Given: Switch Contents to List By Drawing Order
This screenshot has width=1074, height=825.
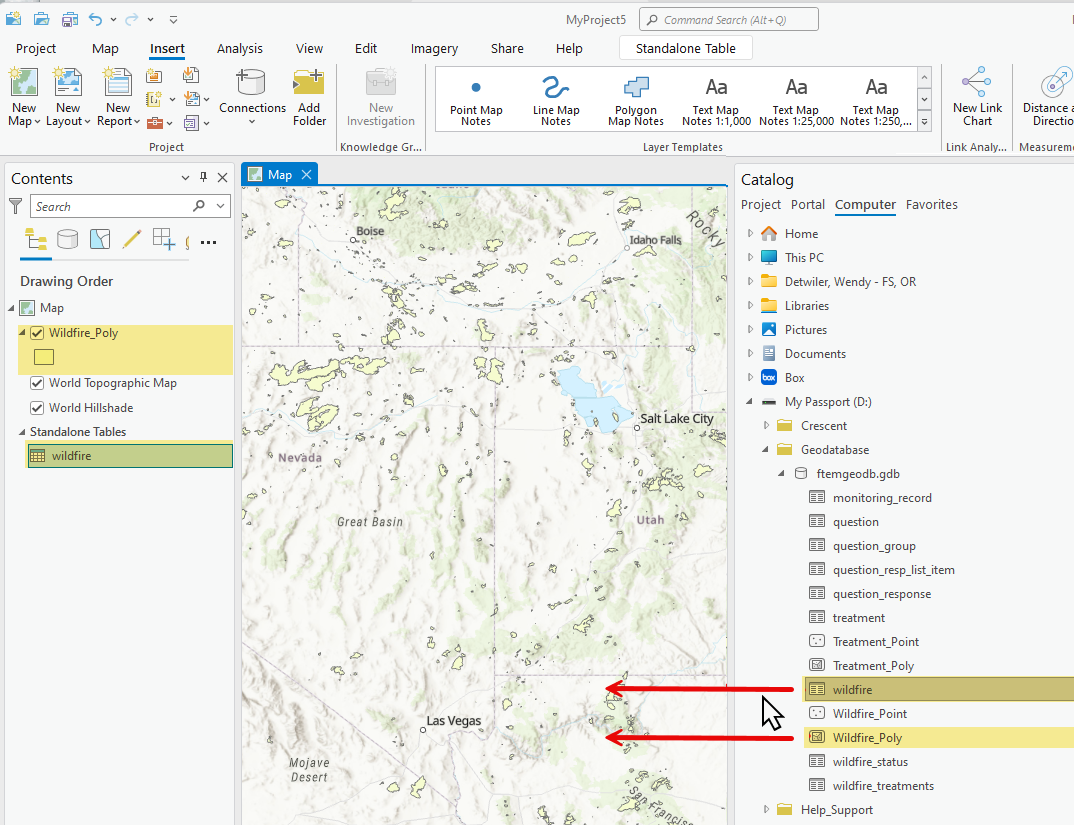Looking at the screenshot, I should click(36, 240).
